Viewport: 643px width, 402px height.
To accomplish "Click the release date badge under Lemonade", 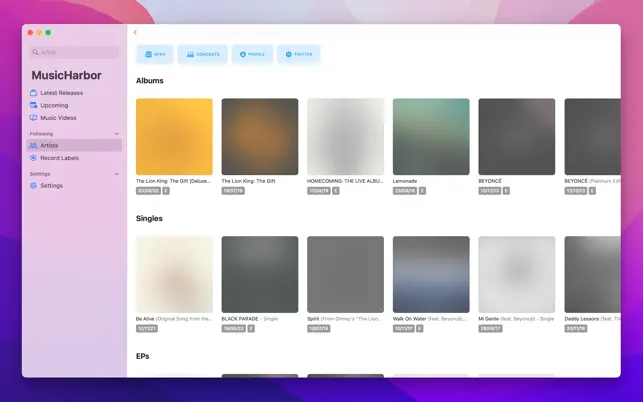I will click(405, 191).
